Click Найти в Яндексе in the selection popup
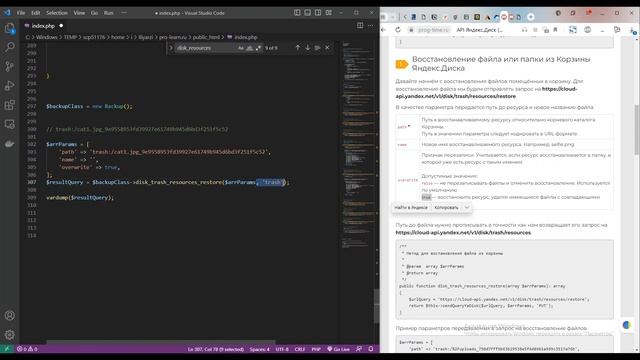This screenshot has height=360, width=640. click(x=411, y=207)
